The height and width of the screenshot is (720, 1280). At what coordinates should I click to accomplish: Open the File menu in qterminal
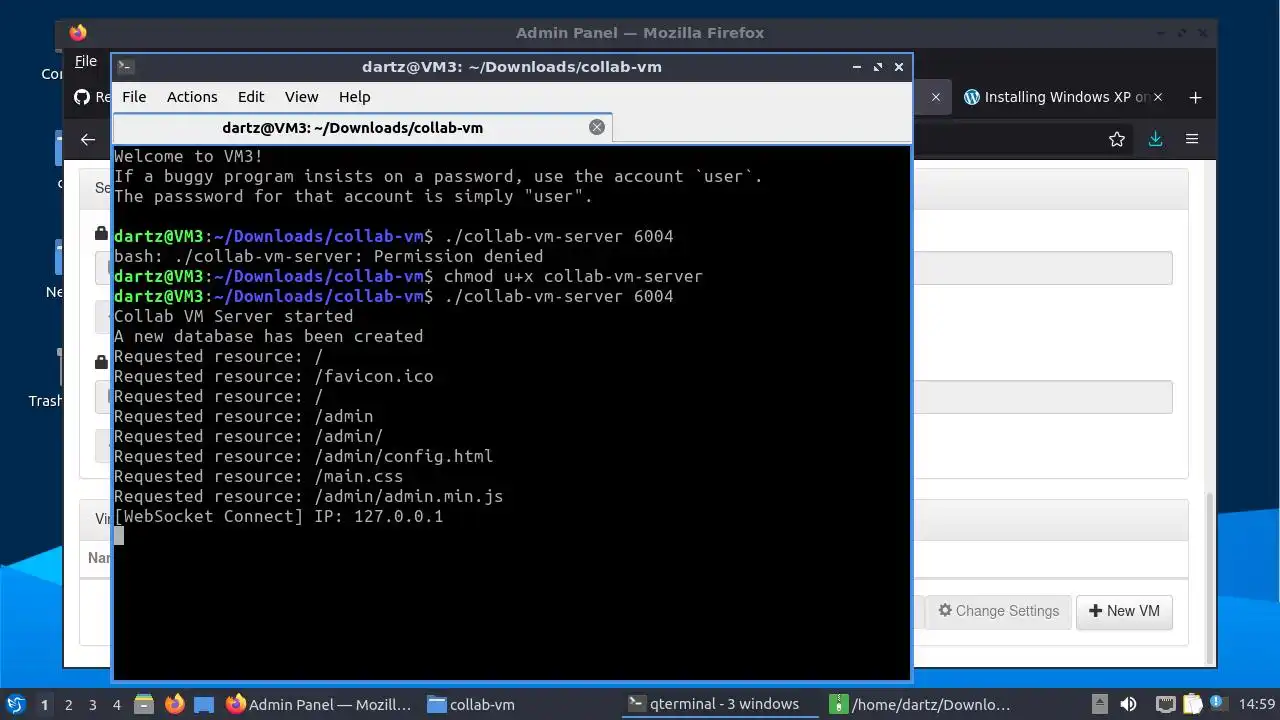click(134, 97)
